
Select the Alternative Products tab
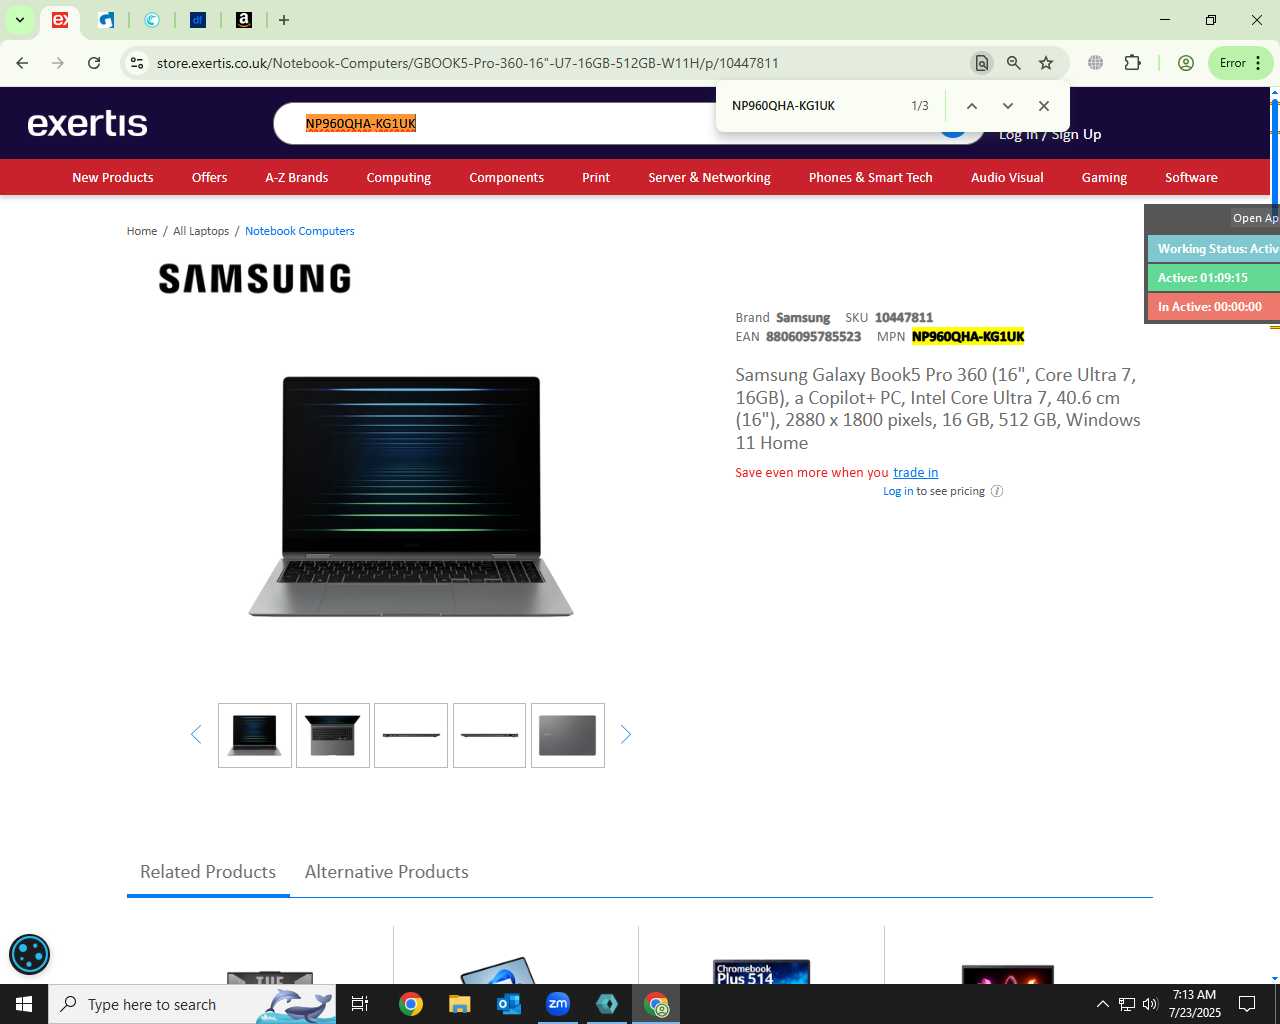pyautogui.click(x=387, y=872)
